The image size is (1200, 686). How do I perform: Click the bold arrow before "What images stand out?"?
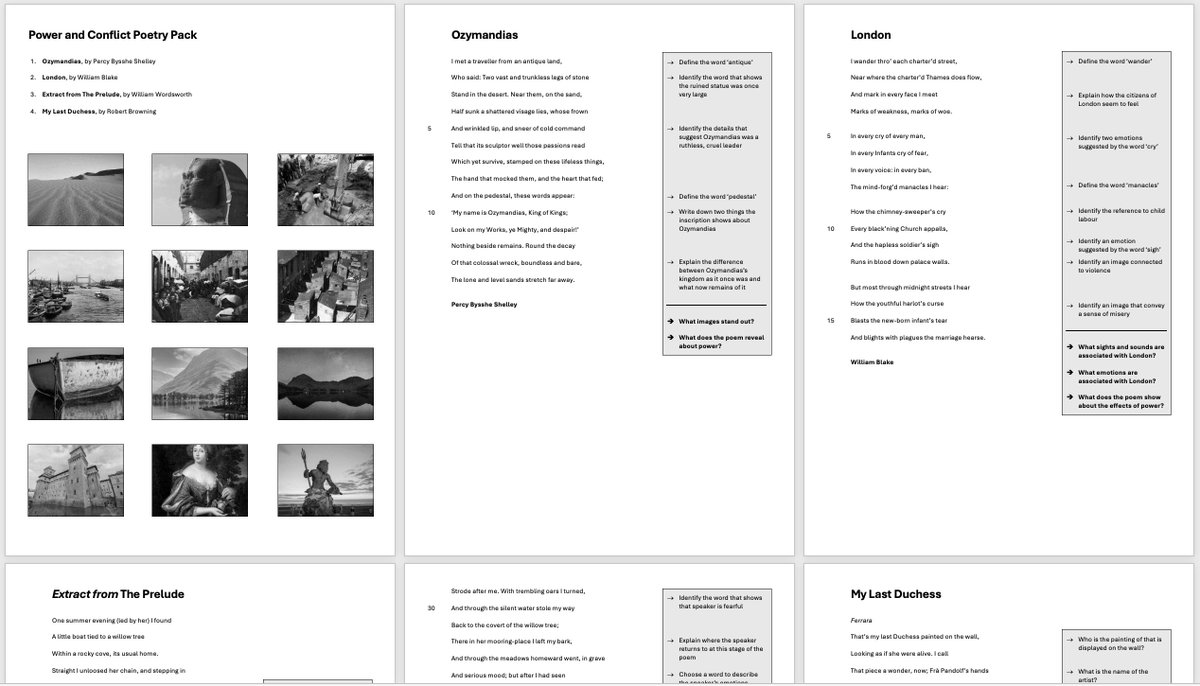point(668,322)
